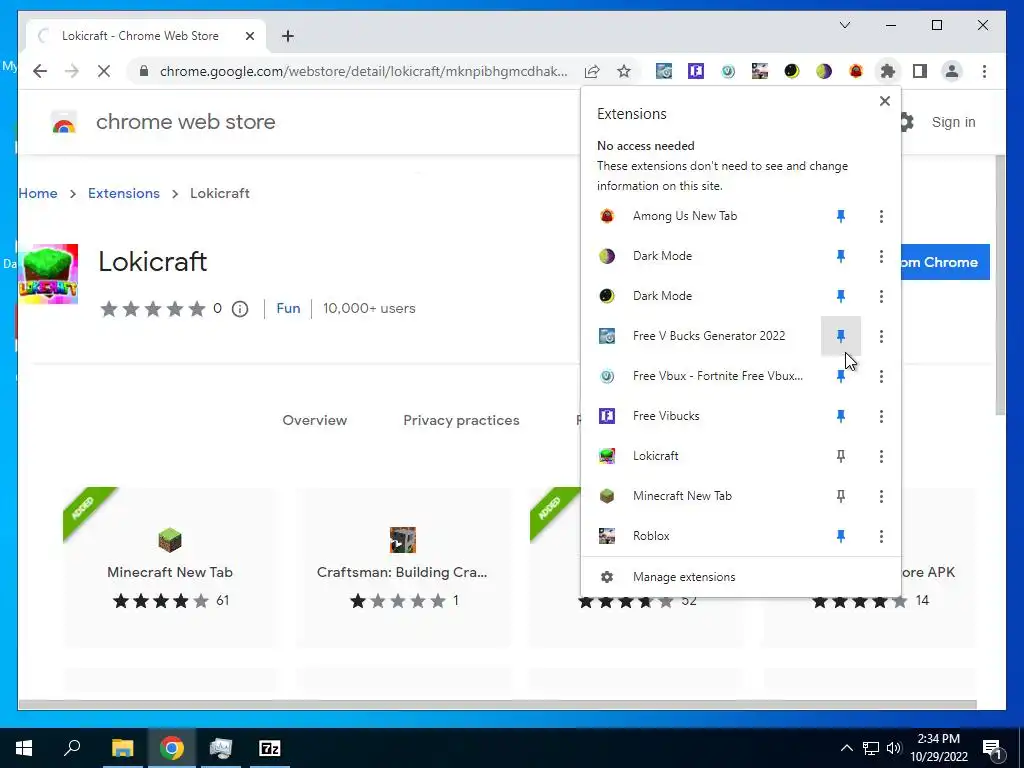Screen dimensions: 1024x768
Task: Close the Extensions popup
Action: coord(884,101)
